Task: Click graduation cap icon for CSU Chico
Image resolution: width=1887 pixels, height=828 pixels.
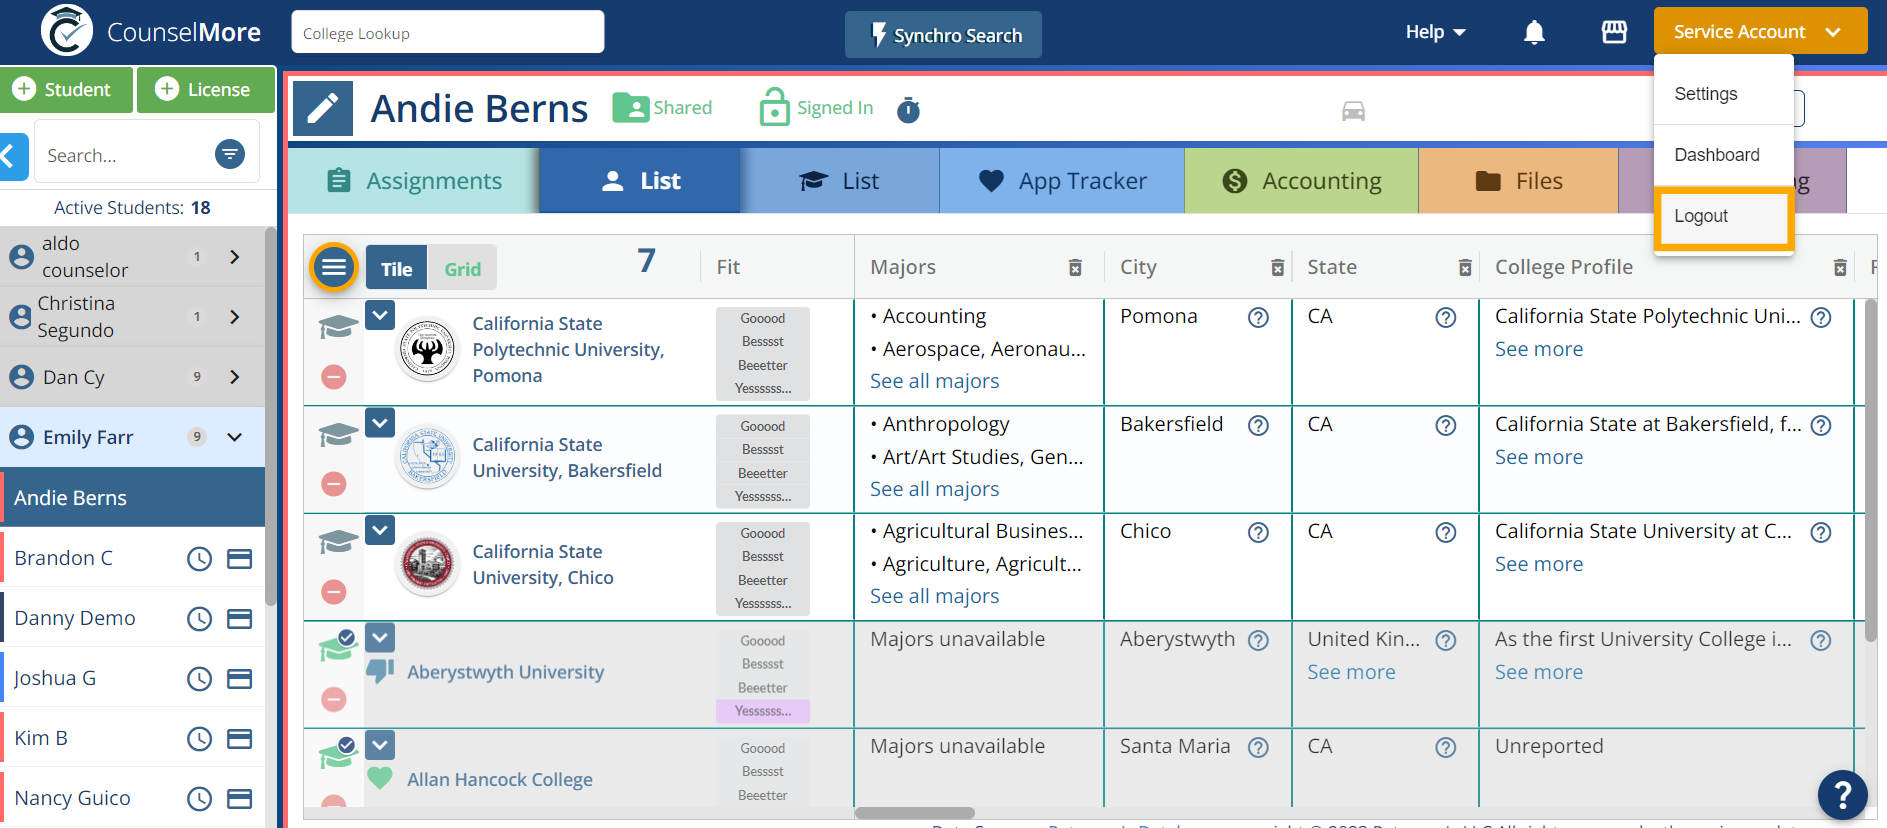Action: pyautogui.click(x=338, y=542)
